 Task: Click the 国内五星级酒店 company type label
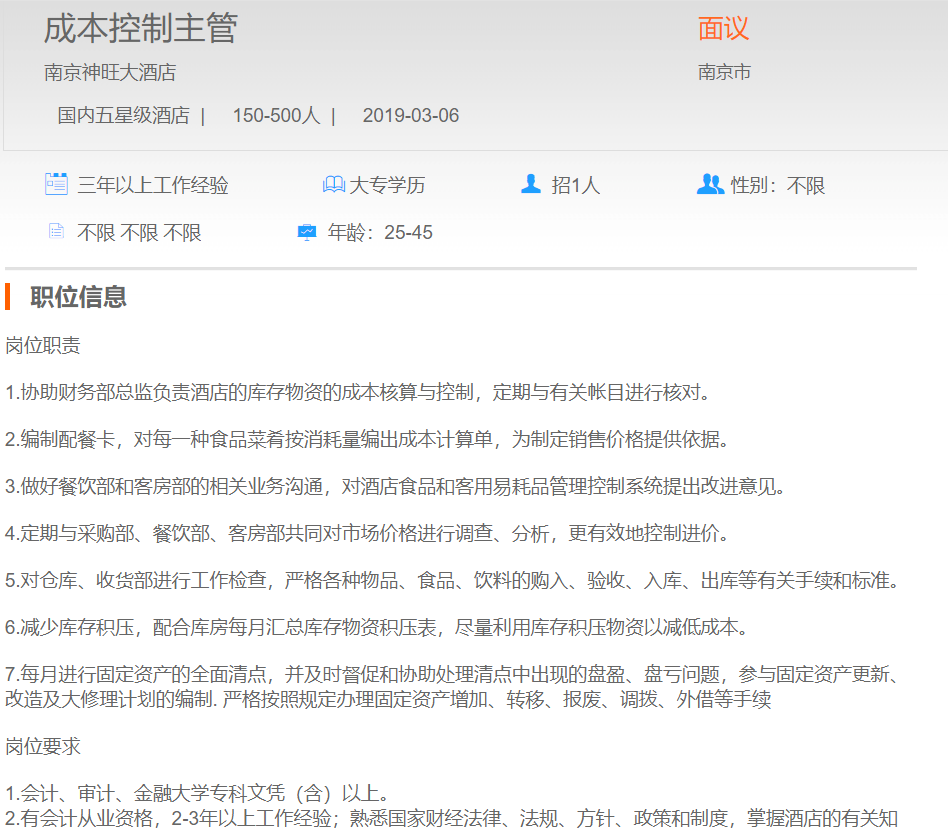123,116
